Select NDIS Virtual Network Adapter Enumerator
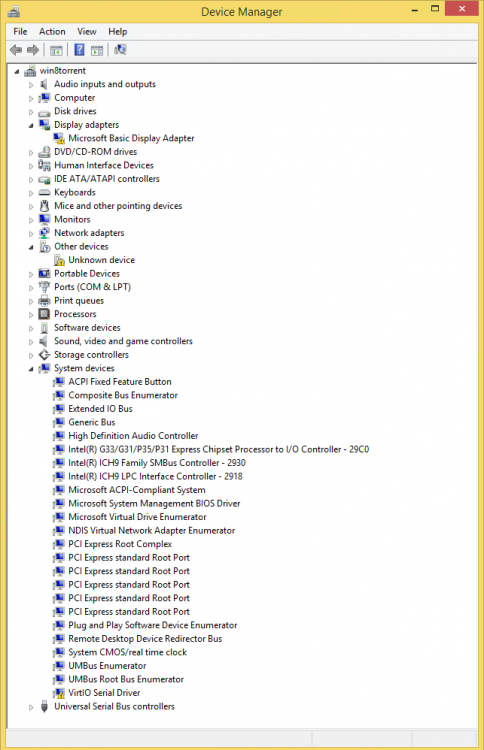Viewport: 484px width, 750px height. point(152,530)
